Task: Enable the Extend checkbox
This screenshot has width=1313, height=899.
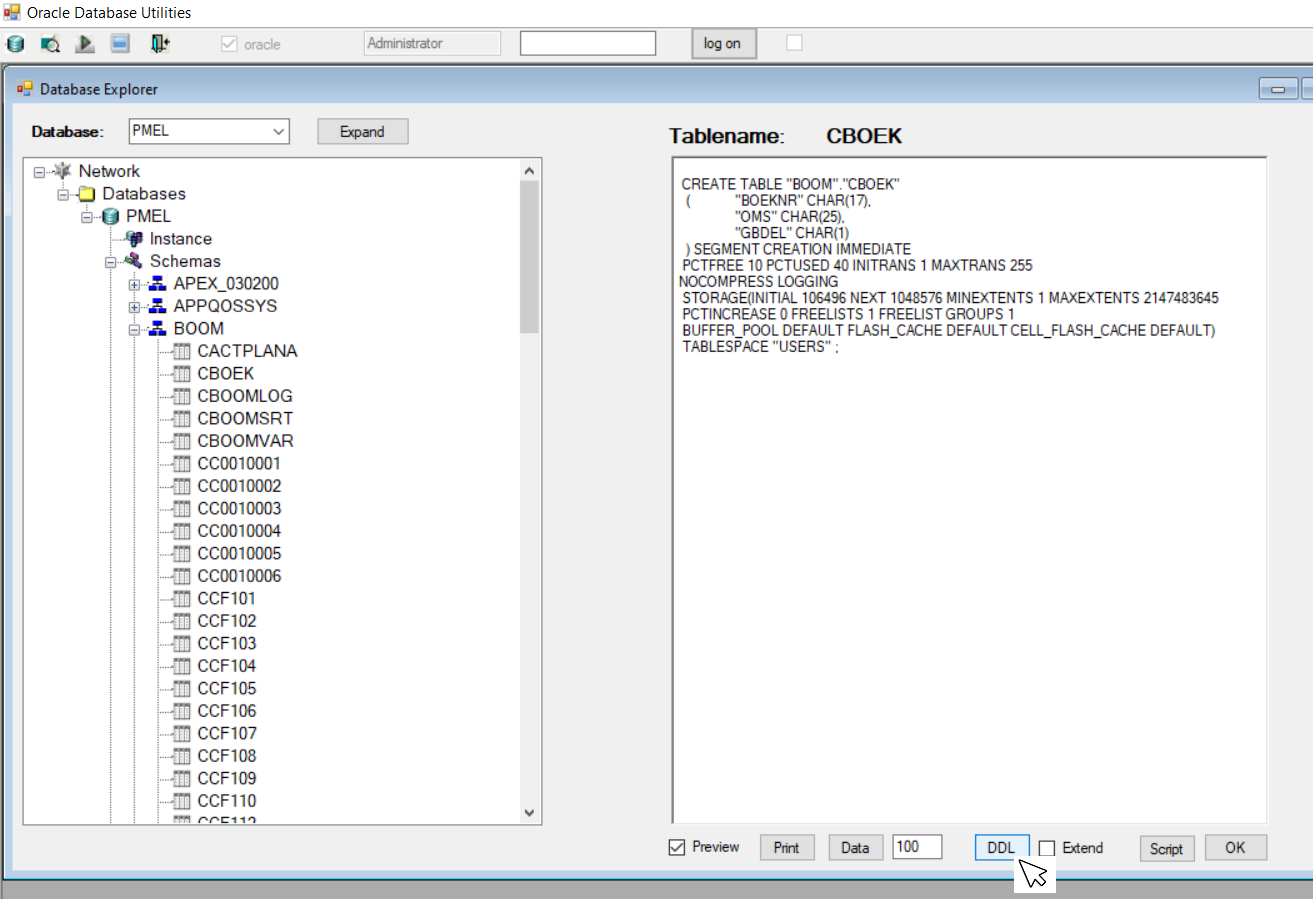Action: click(1047, 848)
